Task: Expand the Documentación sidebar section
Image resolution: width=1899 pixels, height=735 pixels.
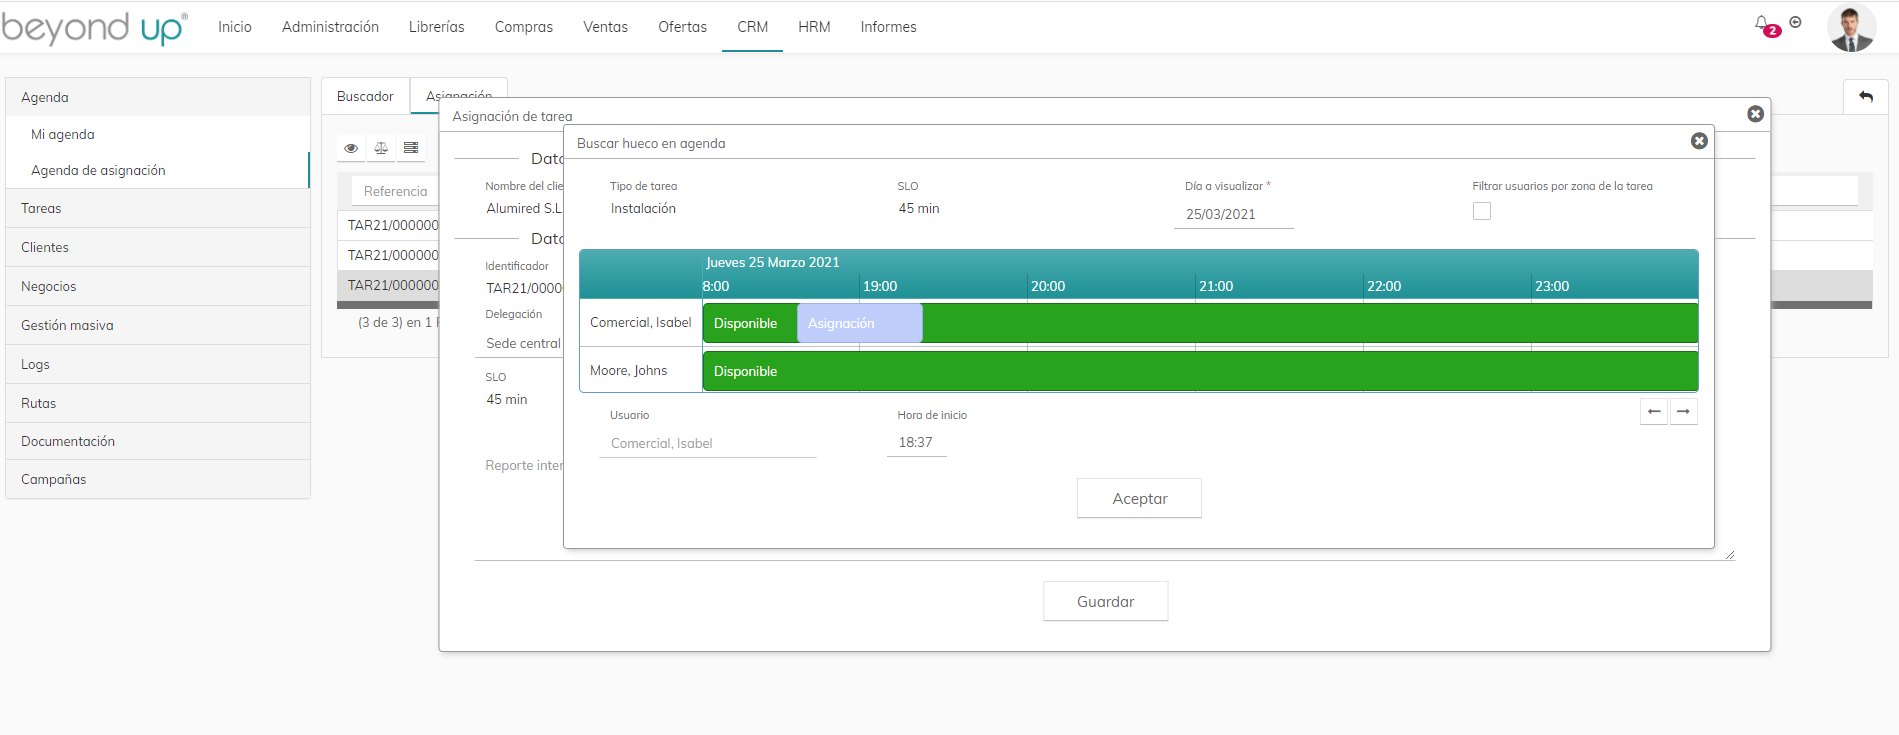Action: 158,441
